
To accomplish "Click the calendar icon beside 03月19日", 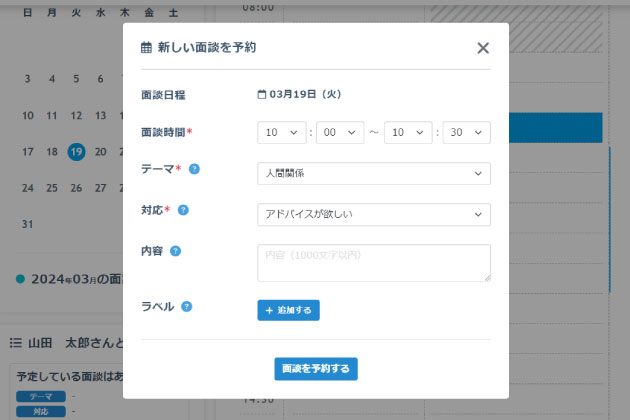I will [x=262, y=94].
